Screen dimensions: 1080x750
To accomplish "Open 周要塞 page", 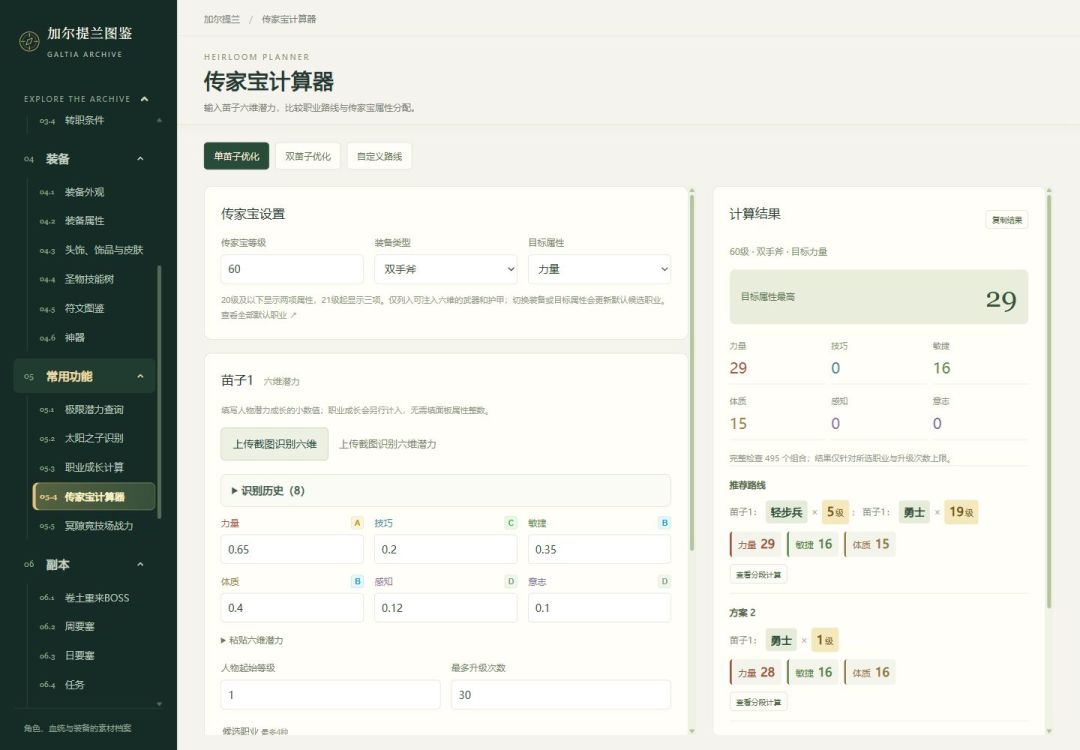I will click(79, 627).
